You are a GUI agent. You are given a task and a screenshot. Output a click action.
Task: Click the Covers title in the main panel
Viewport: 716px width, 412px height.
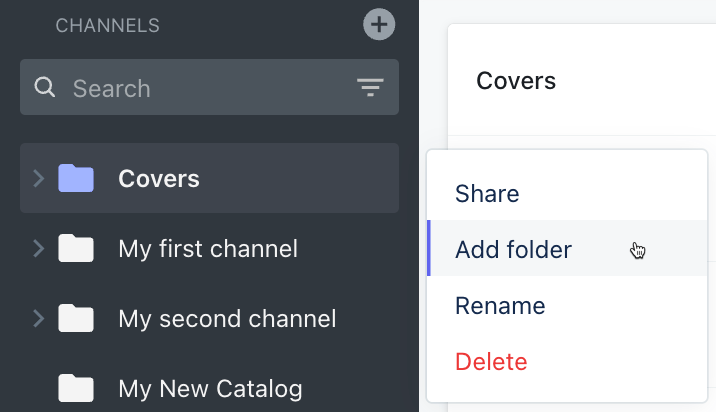coord(516,80)
